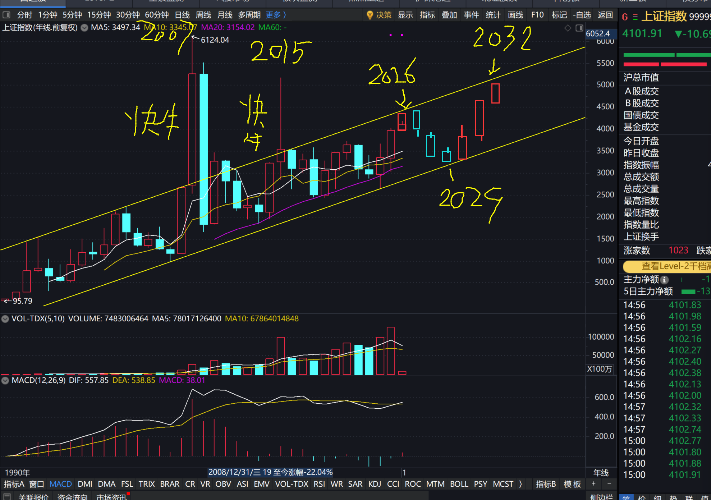
Task: Click the 标记 mark button
Action: pyautogui.click(x=559, y=15)
